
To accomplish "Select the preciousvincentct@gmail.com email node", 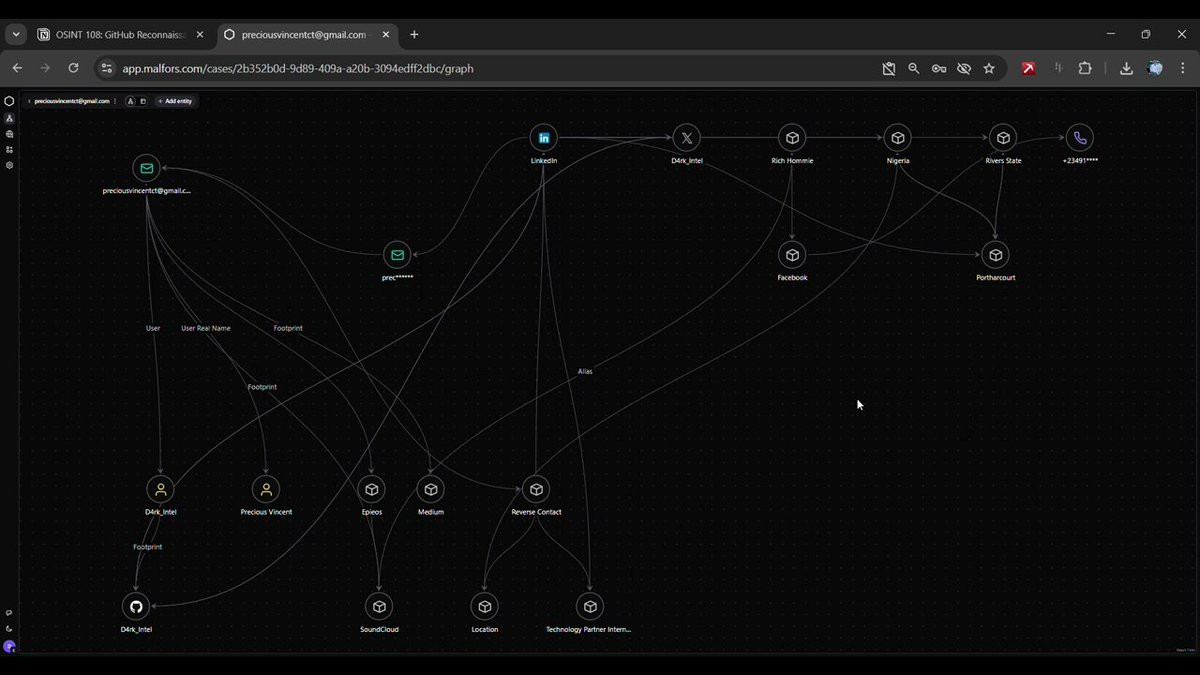I will click(146, 168).
